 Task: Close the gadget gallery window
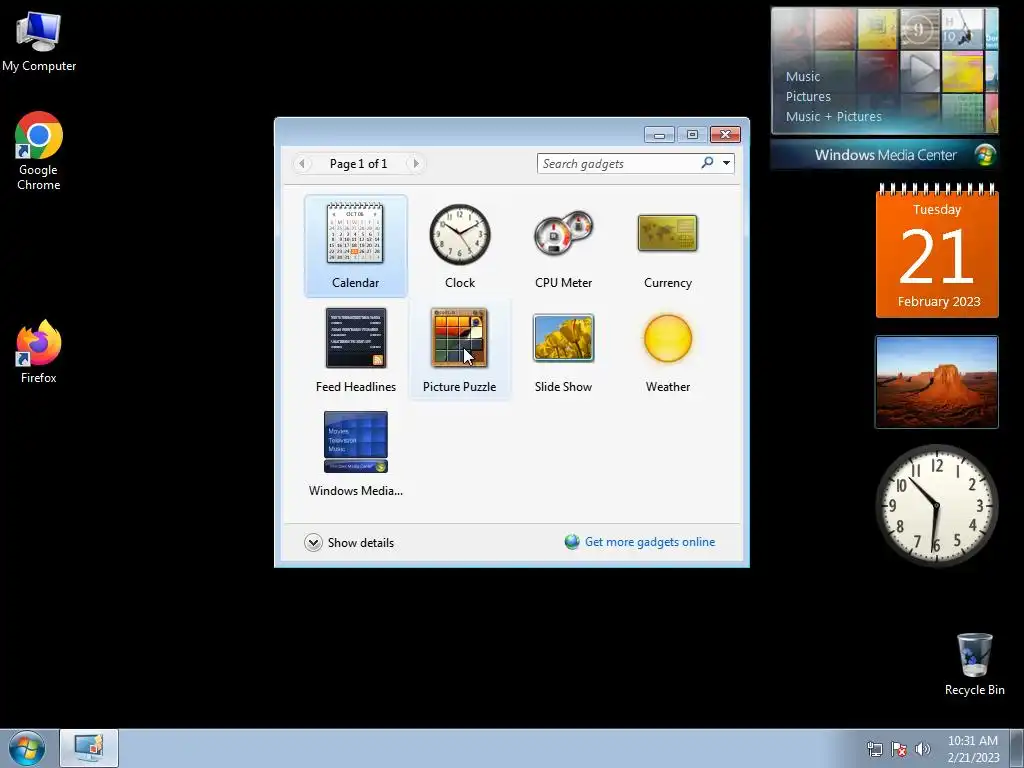[x=725, y=135]
